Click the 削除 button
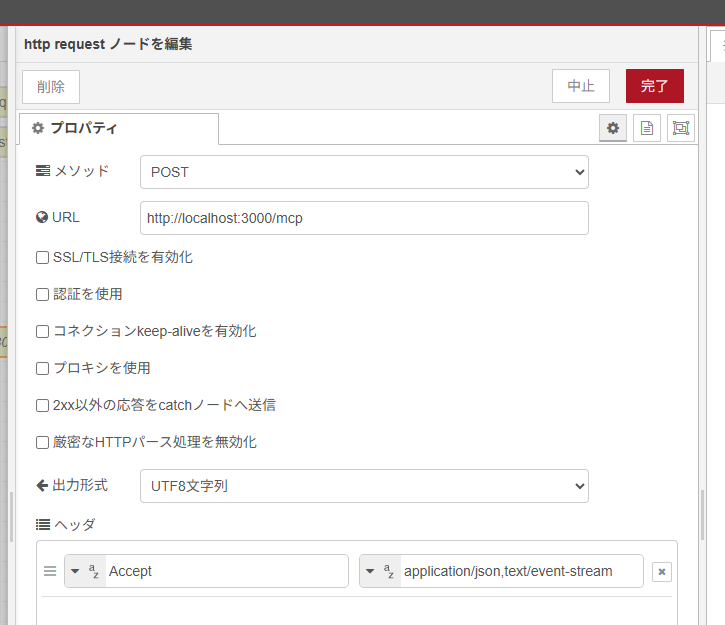Image resolution: width=725 pixels, height=625 pixels. tap(51, 87)
